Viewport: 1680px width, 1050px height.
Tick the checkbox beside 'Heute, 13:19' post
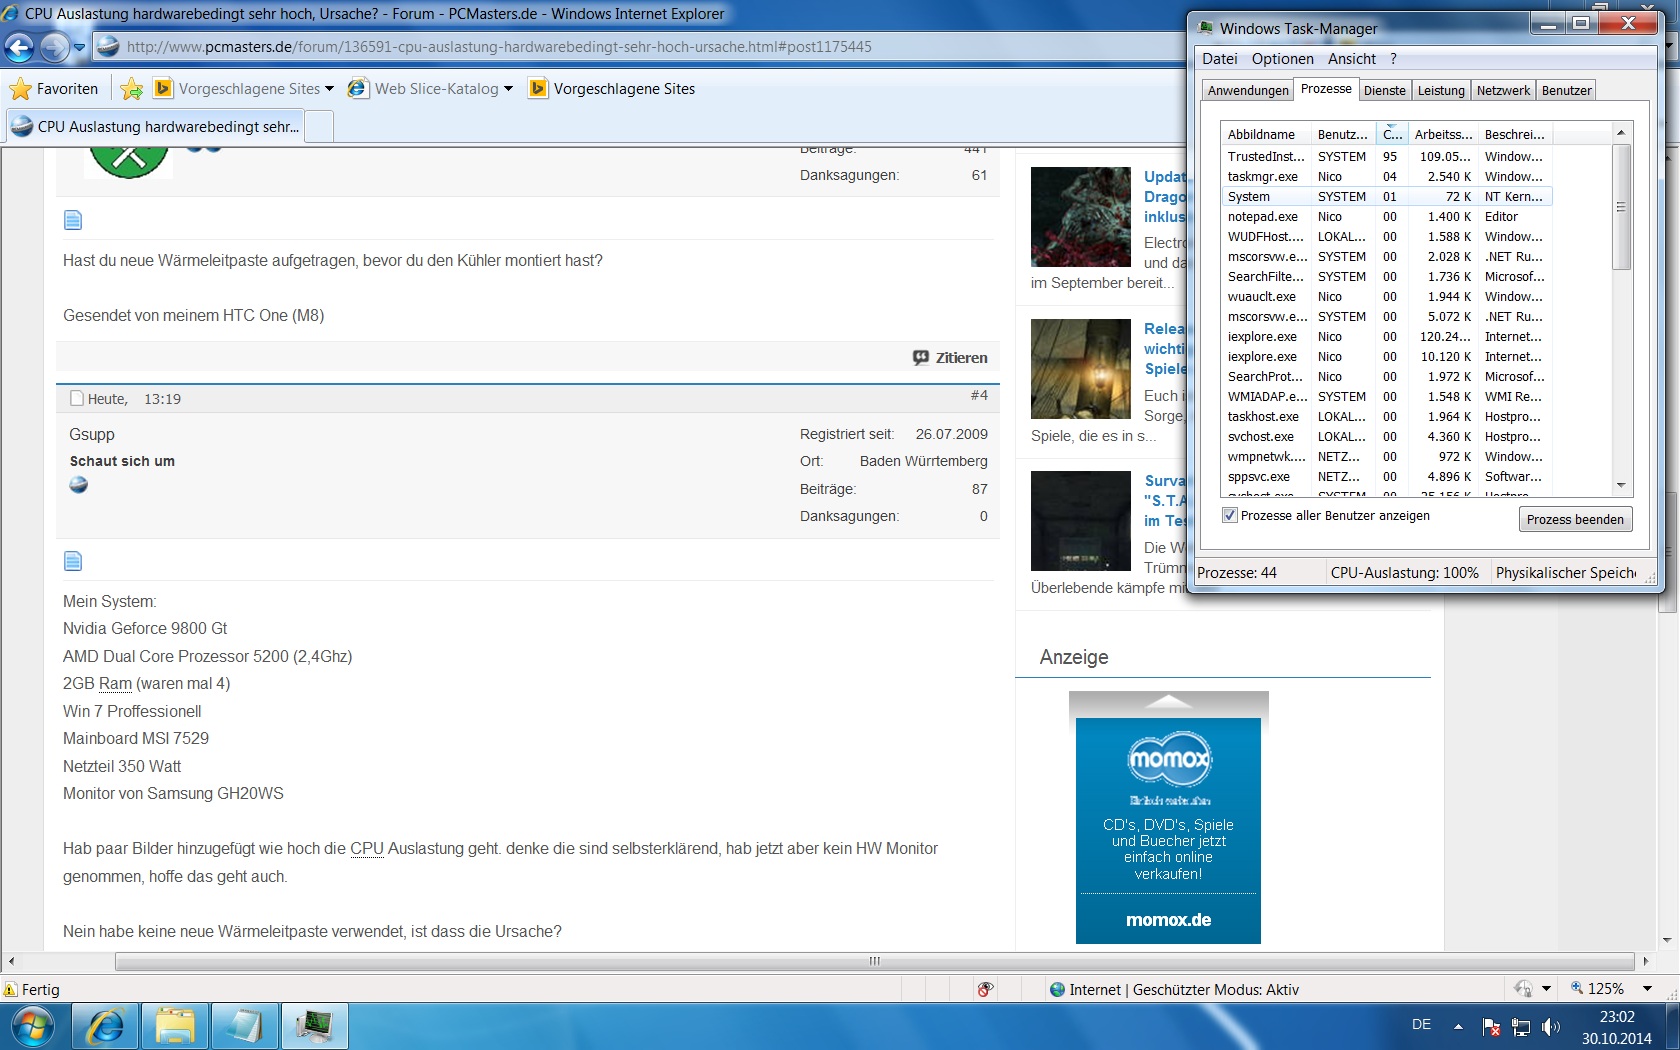[x=77, y=399]
